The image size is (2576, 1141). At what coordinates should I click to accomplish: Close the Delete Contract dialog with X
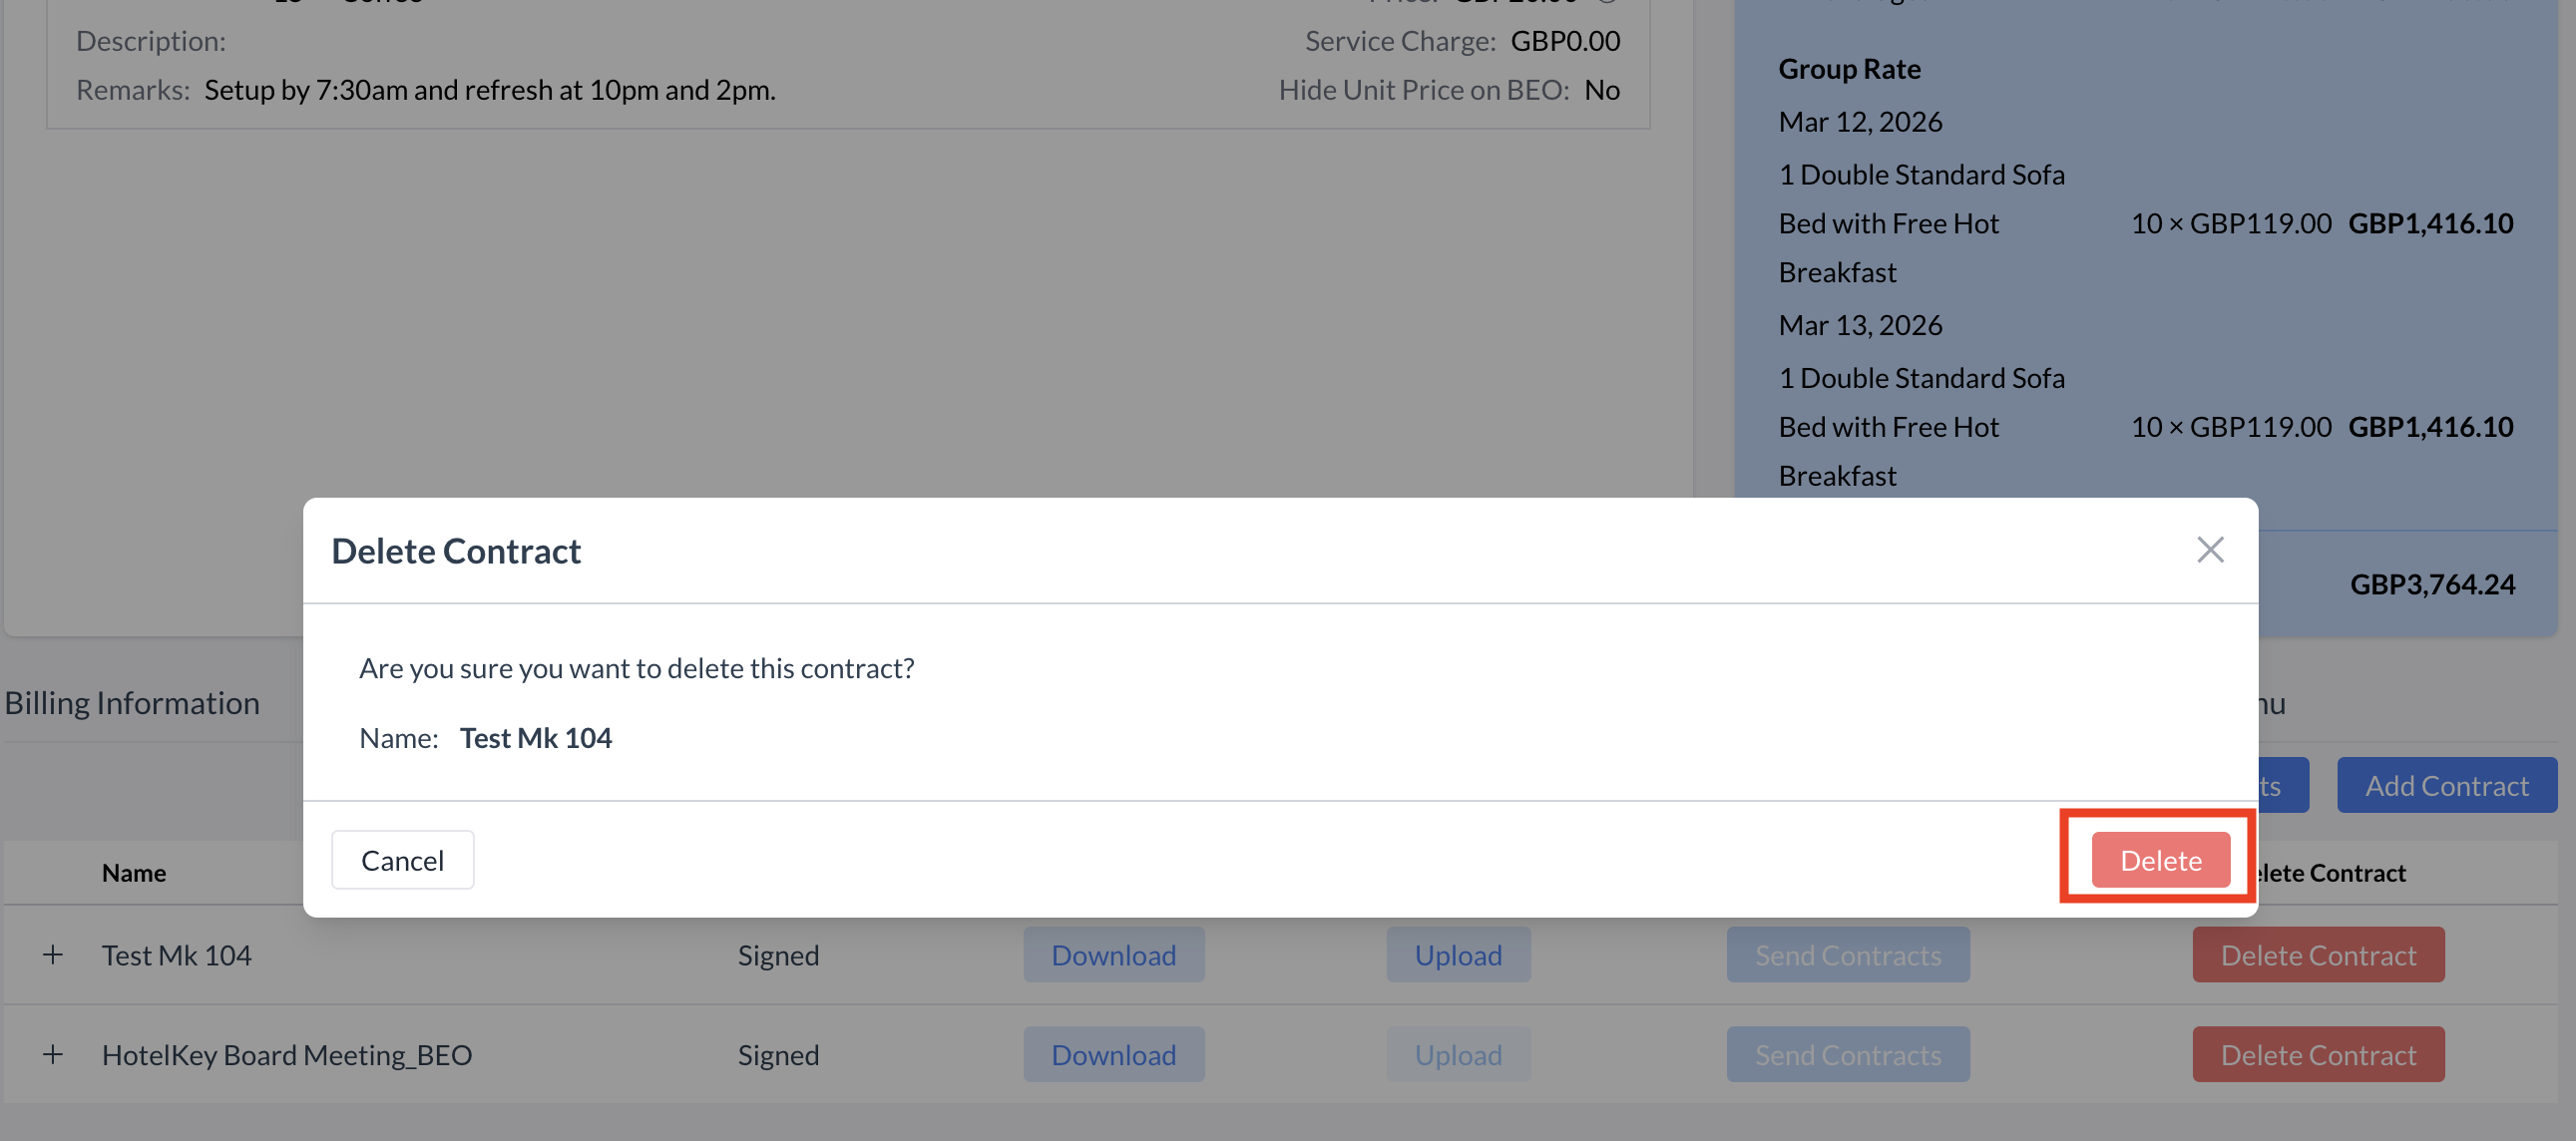click(x=2210, y=550)
